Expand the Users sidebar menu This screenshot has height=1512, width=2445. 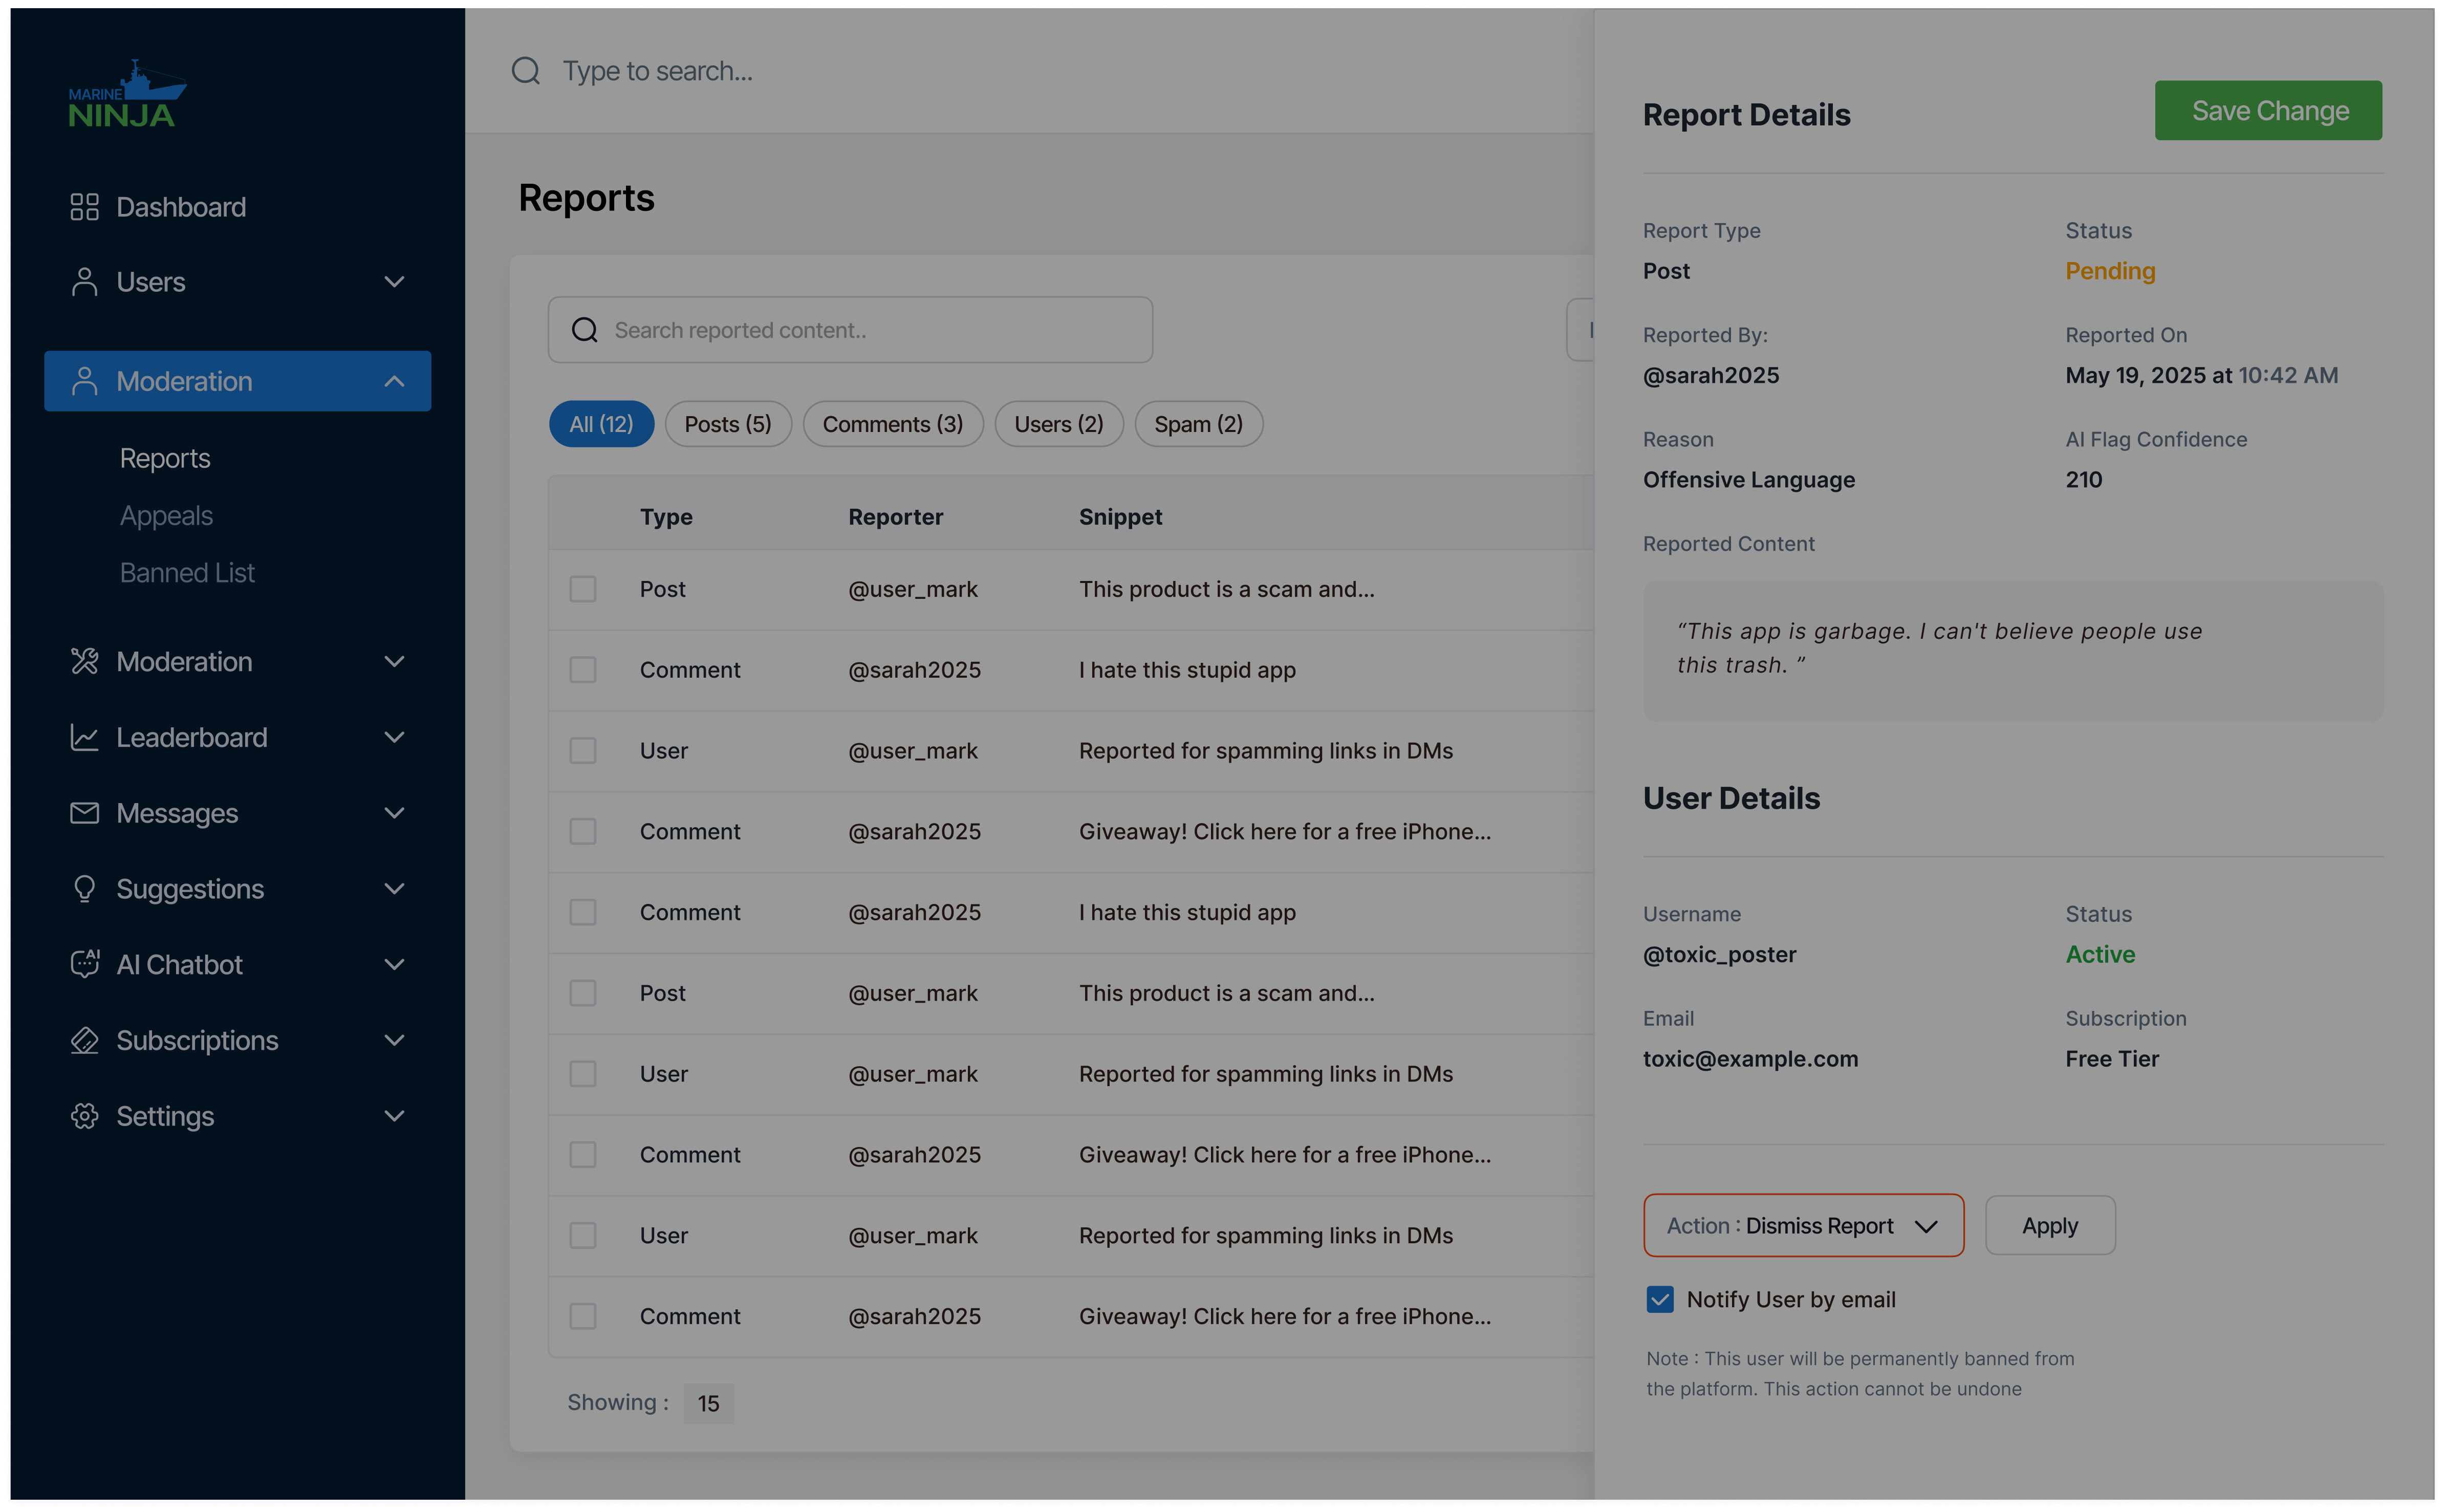394,282
